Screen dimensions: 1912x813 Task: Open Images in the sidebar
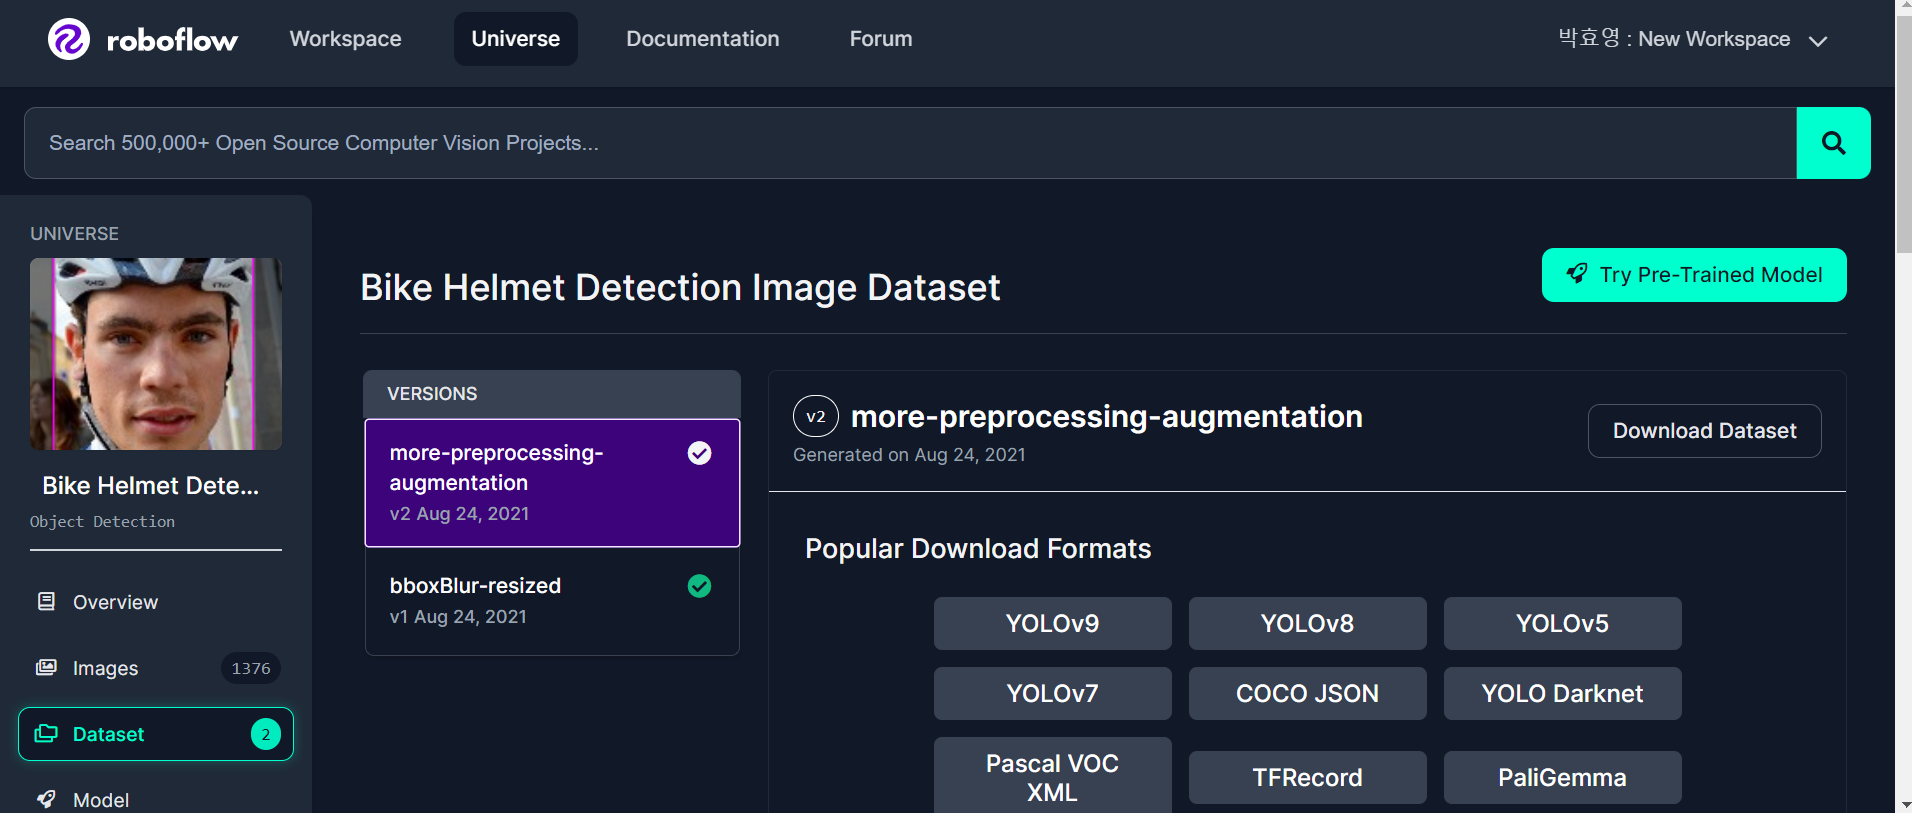[156, 668]
